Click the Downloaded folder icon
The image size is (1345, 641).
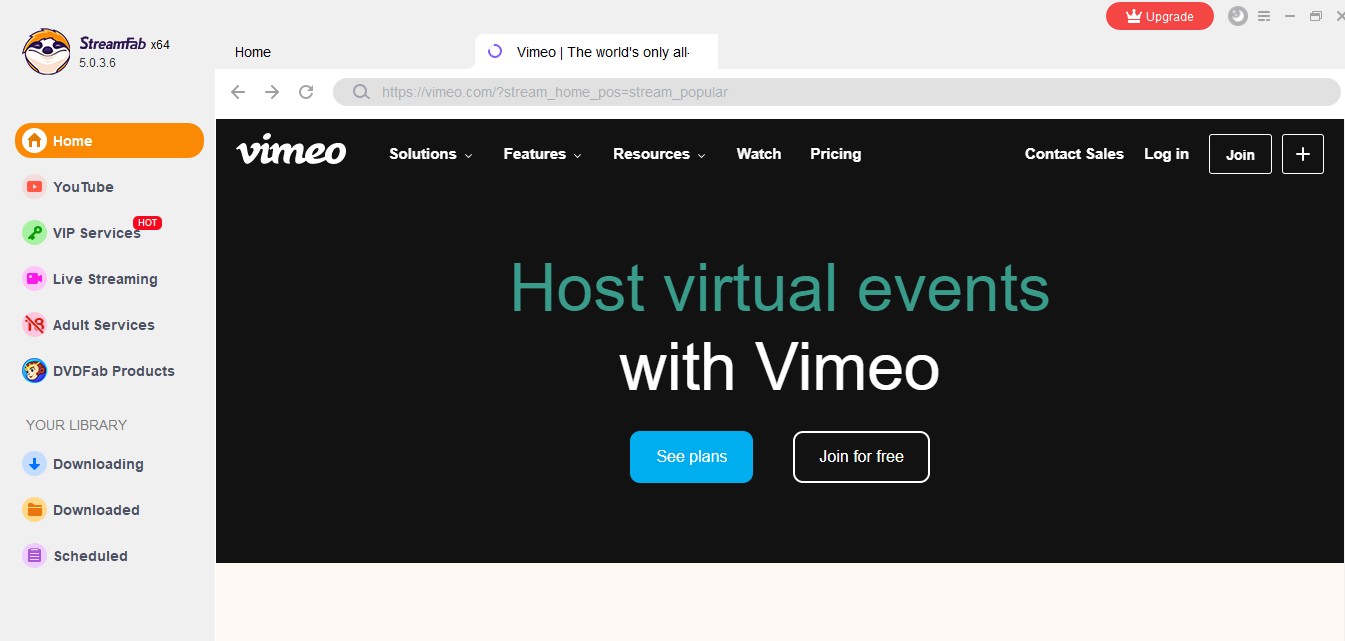coord(35,510)
